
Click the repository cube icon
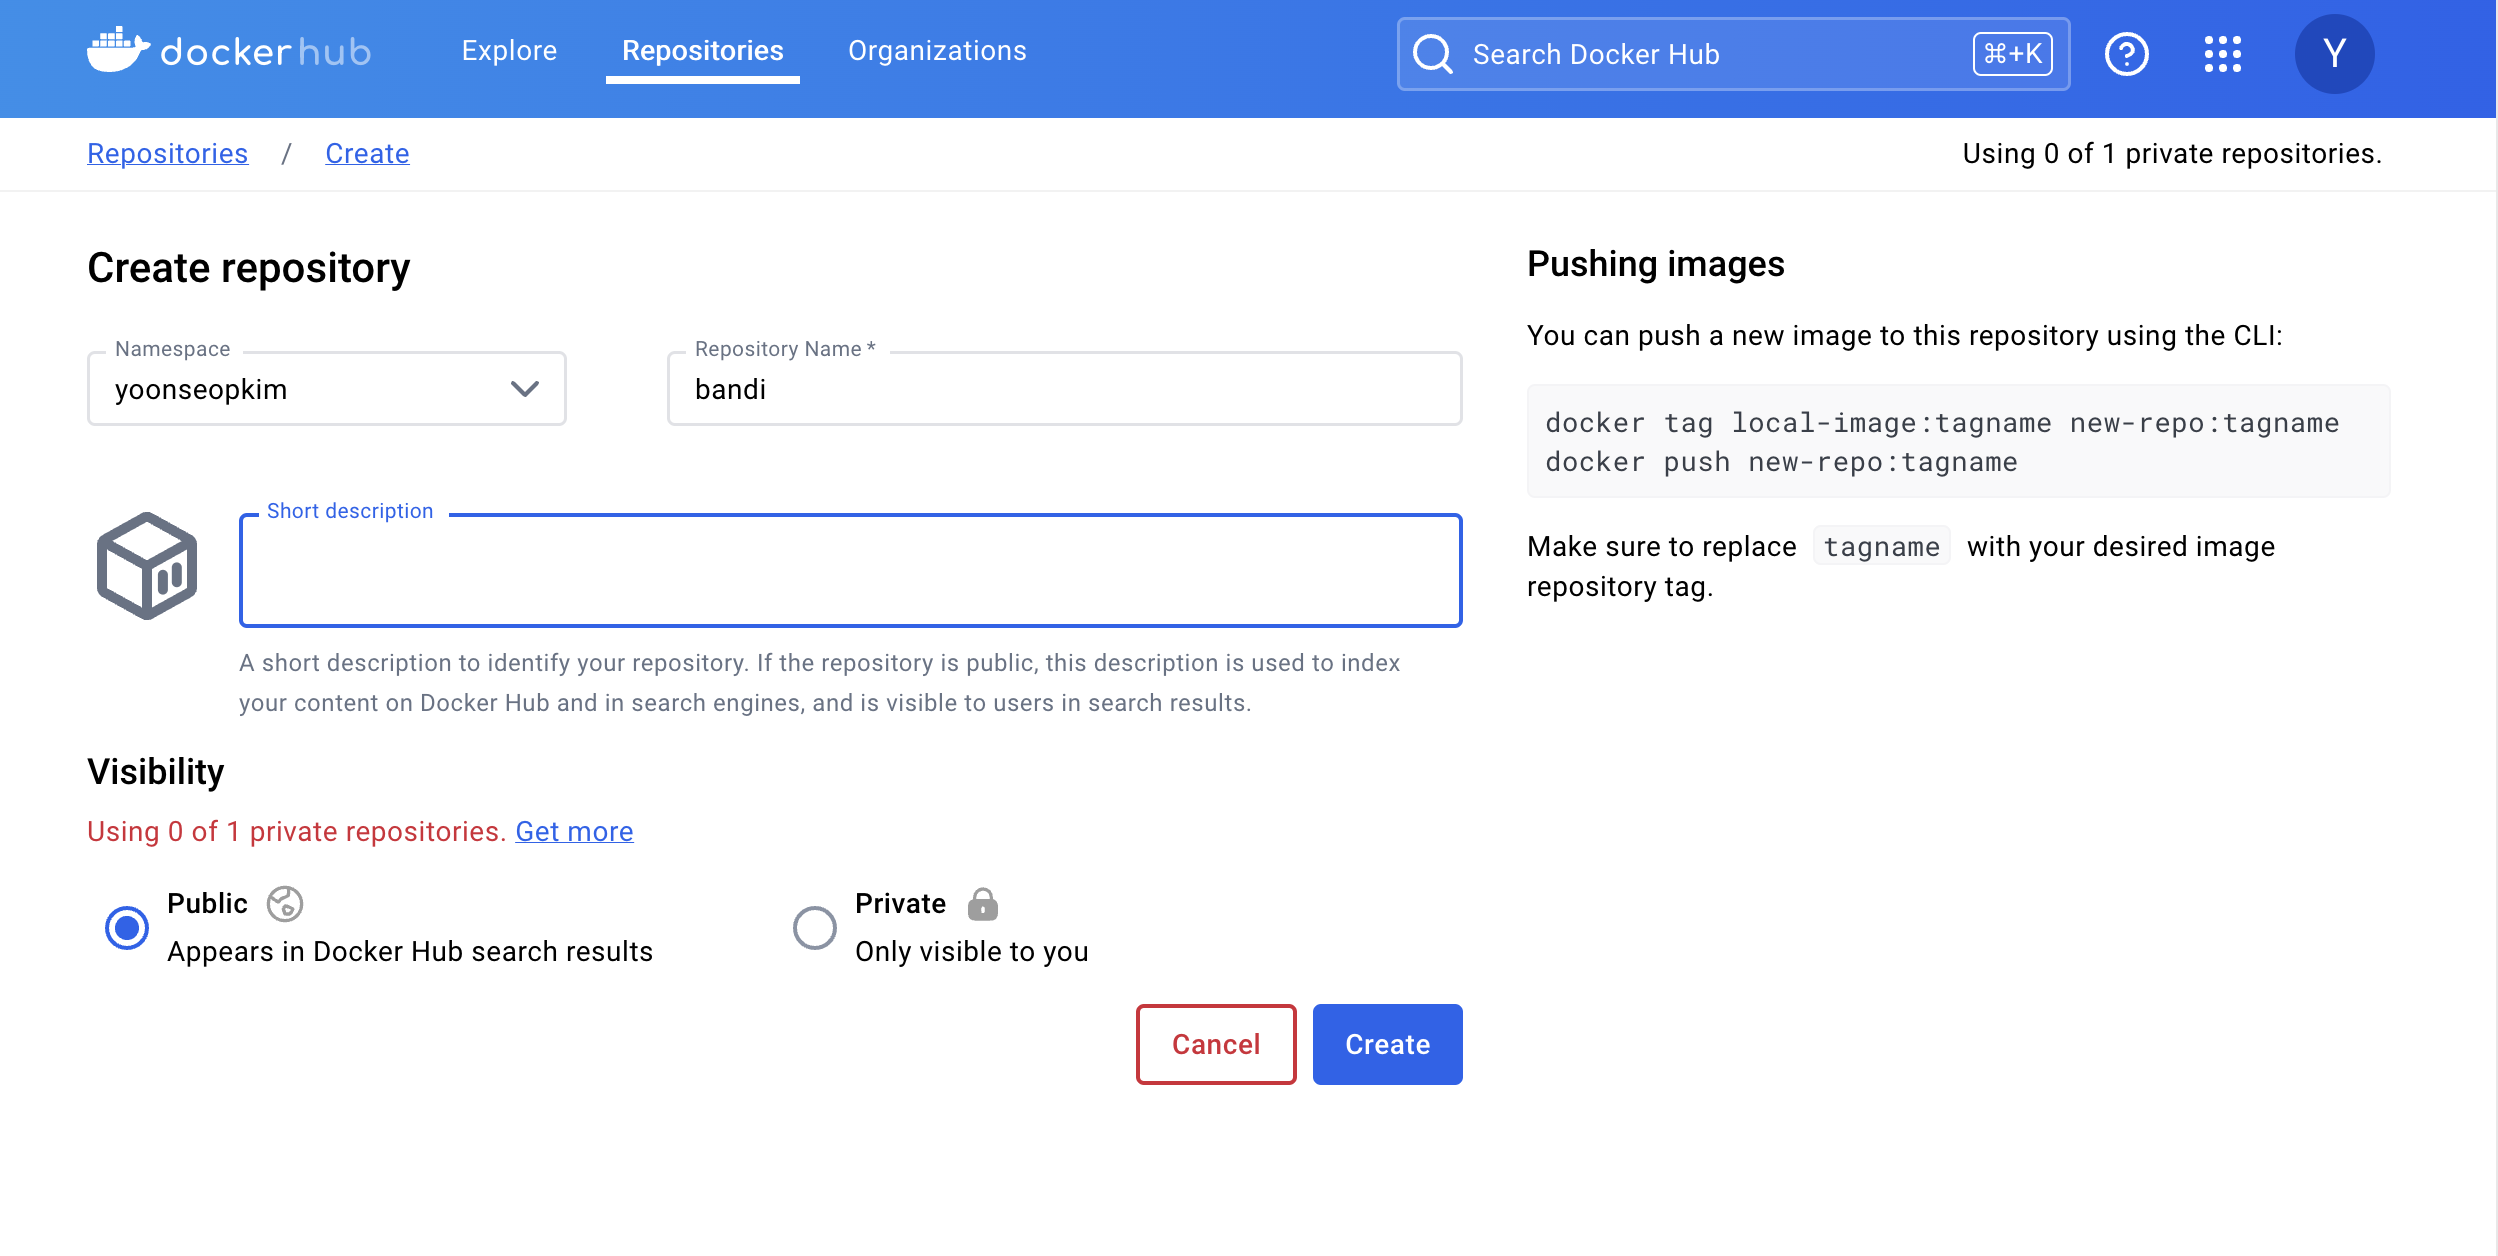pyautogui.click(x=147, y=566)
